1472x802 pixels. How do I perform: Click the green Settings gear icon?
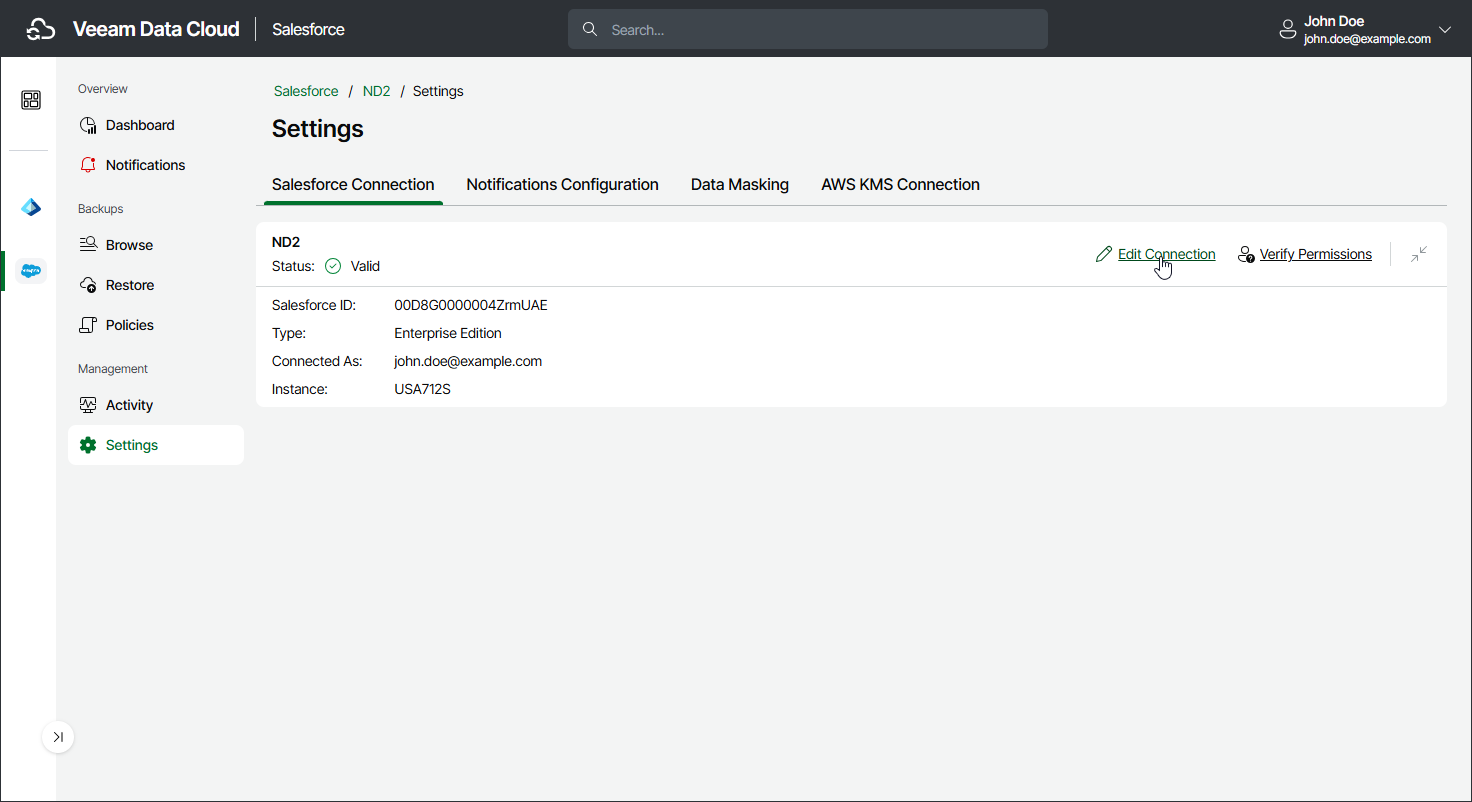coord(88,445)
